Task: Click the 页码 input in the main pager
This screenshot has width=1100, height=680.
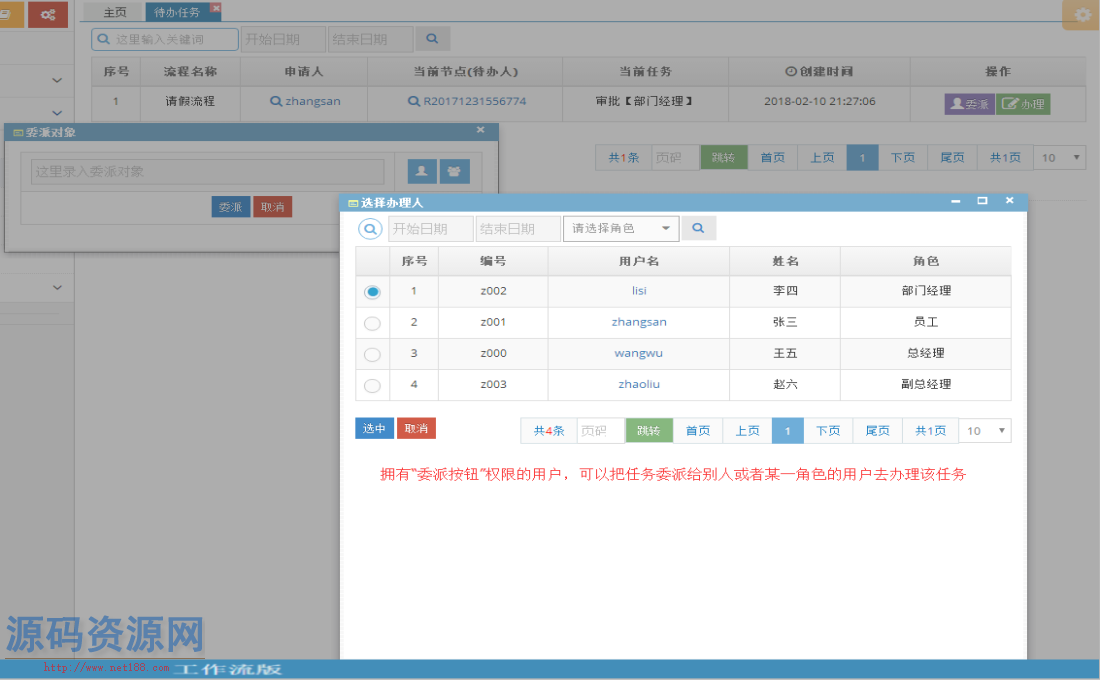Action: tap(676, 157)
